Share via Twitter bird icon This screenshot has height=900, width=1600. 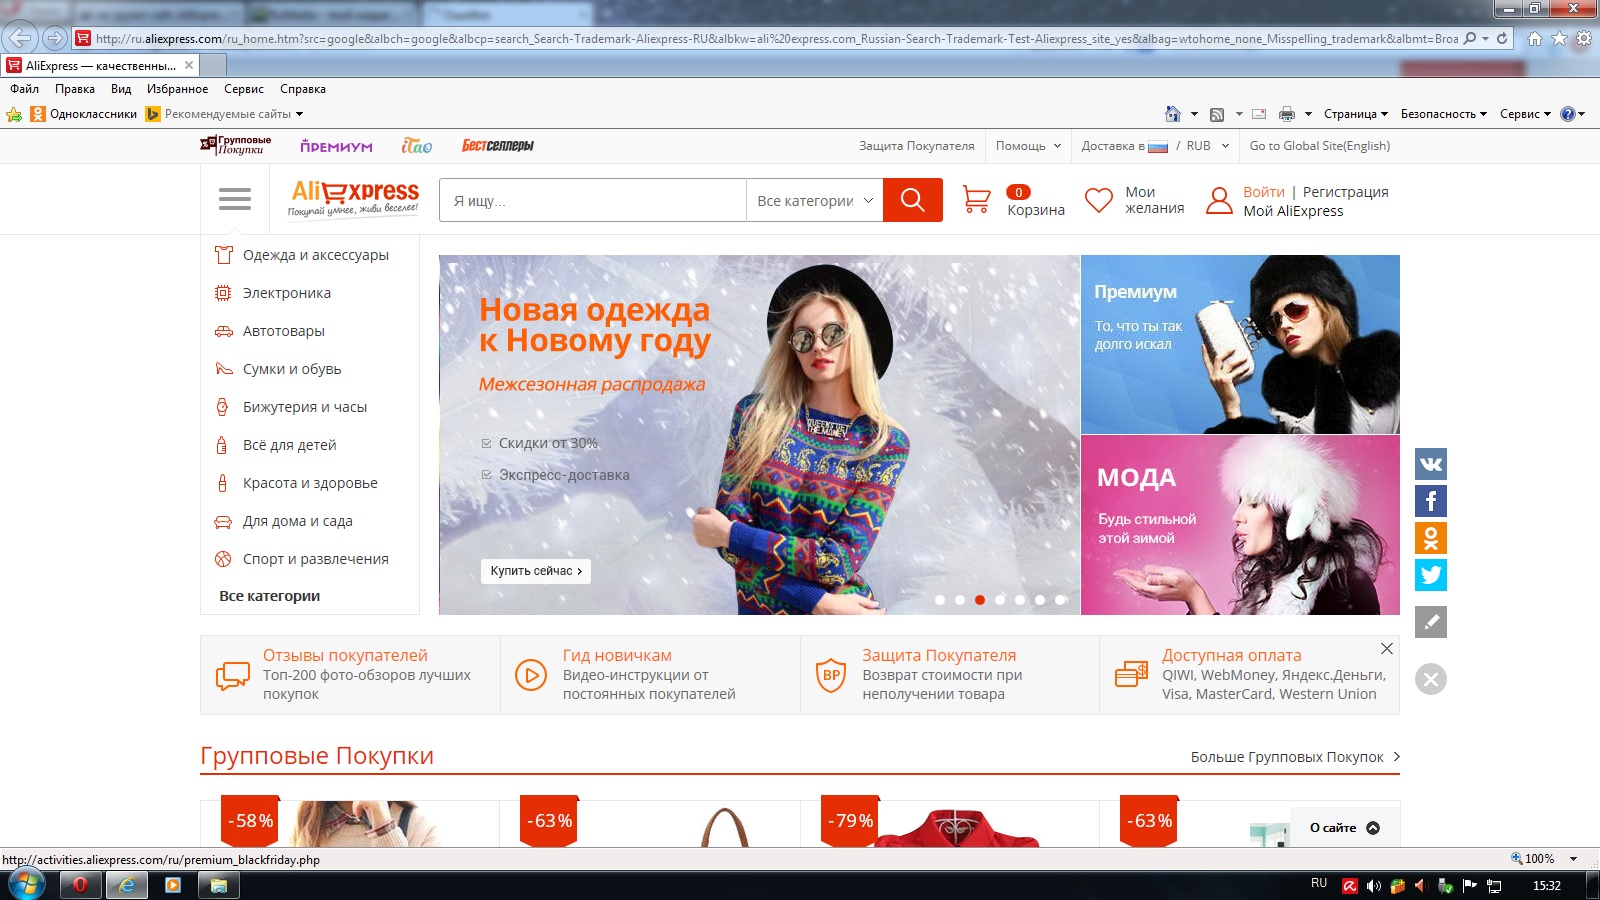(1430, 575)
